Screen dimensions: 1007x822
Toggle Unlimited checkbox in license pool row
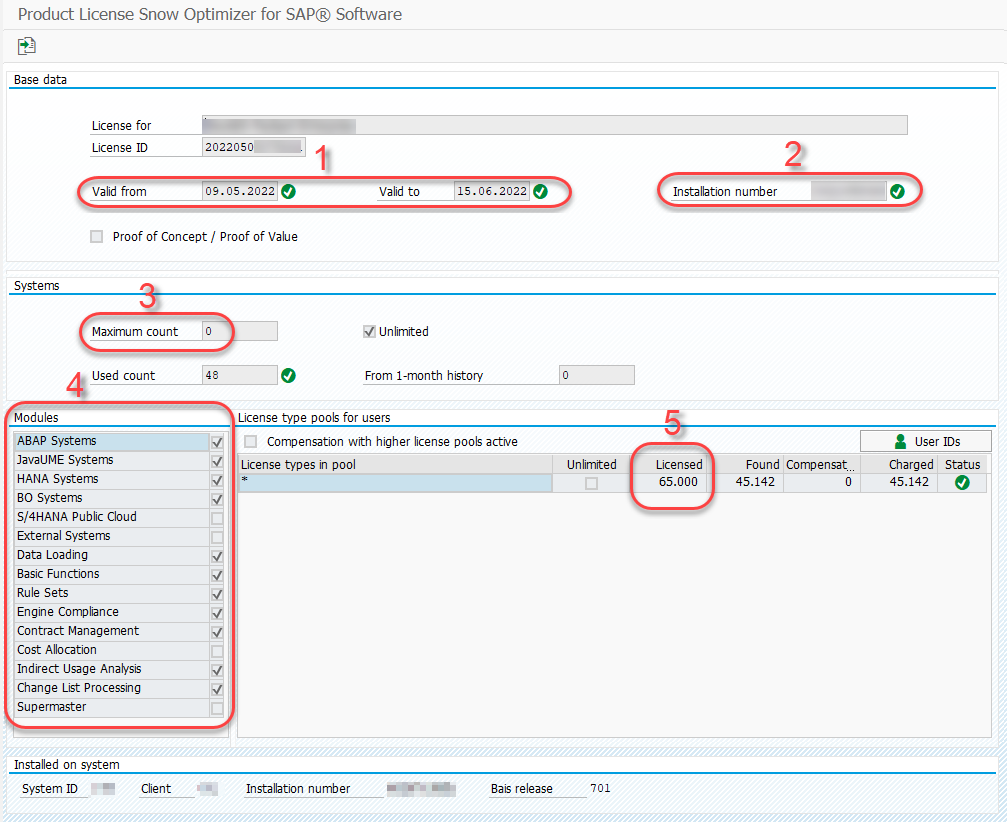tap(591, 483)
